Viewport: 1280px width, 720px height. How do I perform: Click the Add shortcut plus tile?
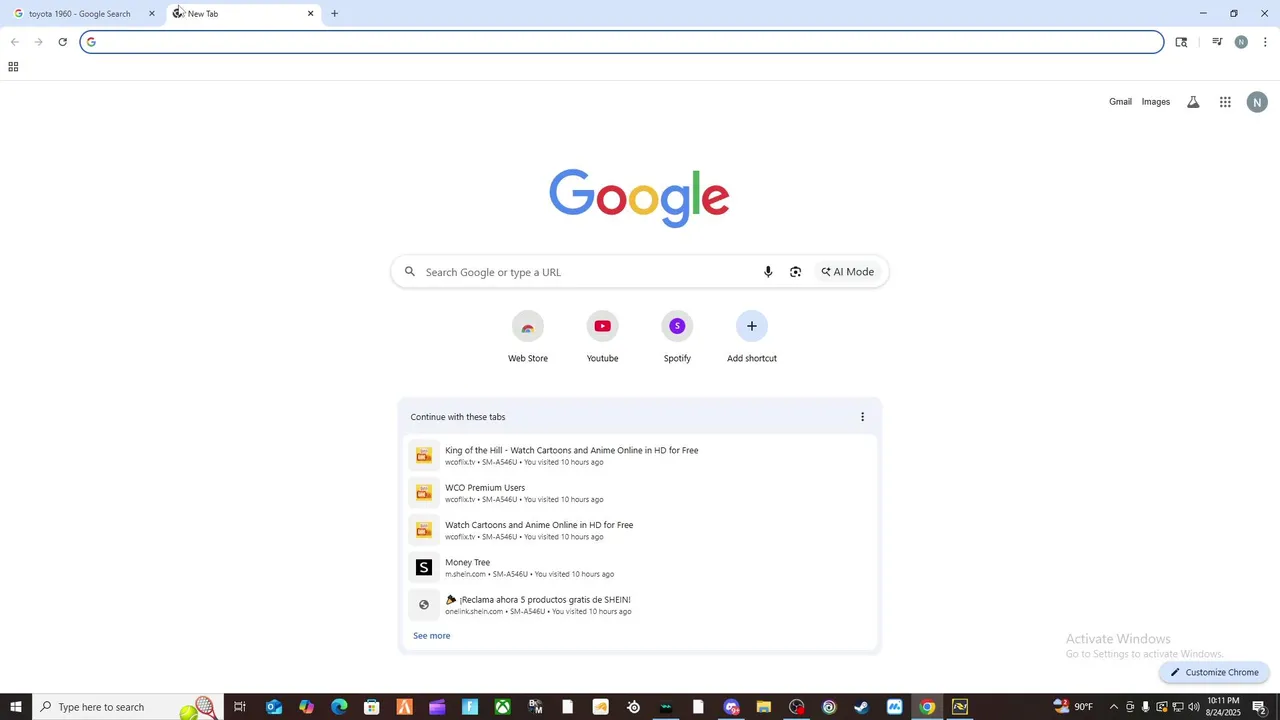752,337
